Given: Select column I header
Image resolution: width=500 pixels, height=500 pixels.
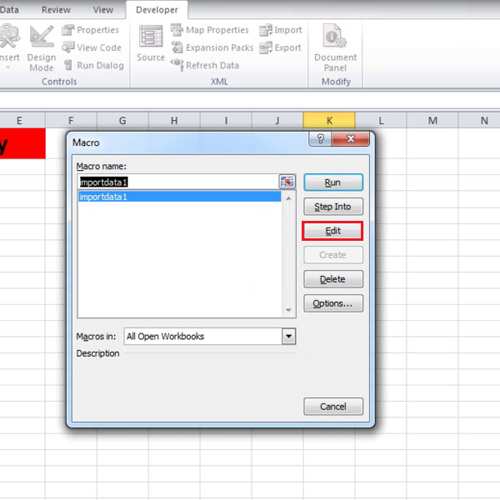Looking at the screenshot, I should 226,120.
